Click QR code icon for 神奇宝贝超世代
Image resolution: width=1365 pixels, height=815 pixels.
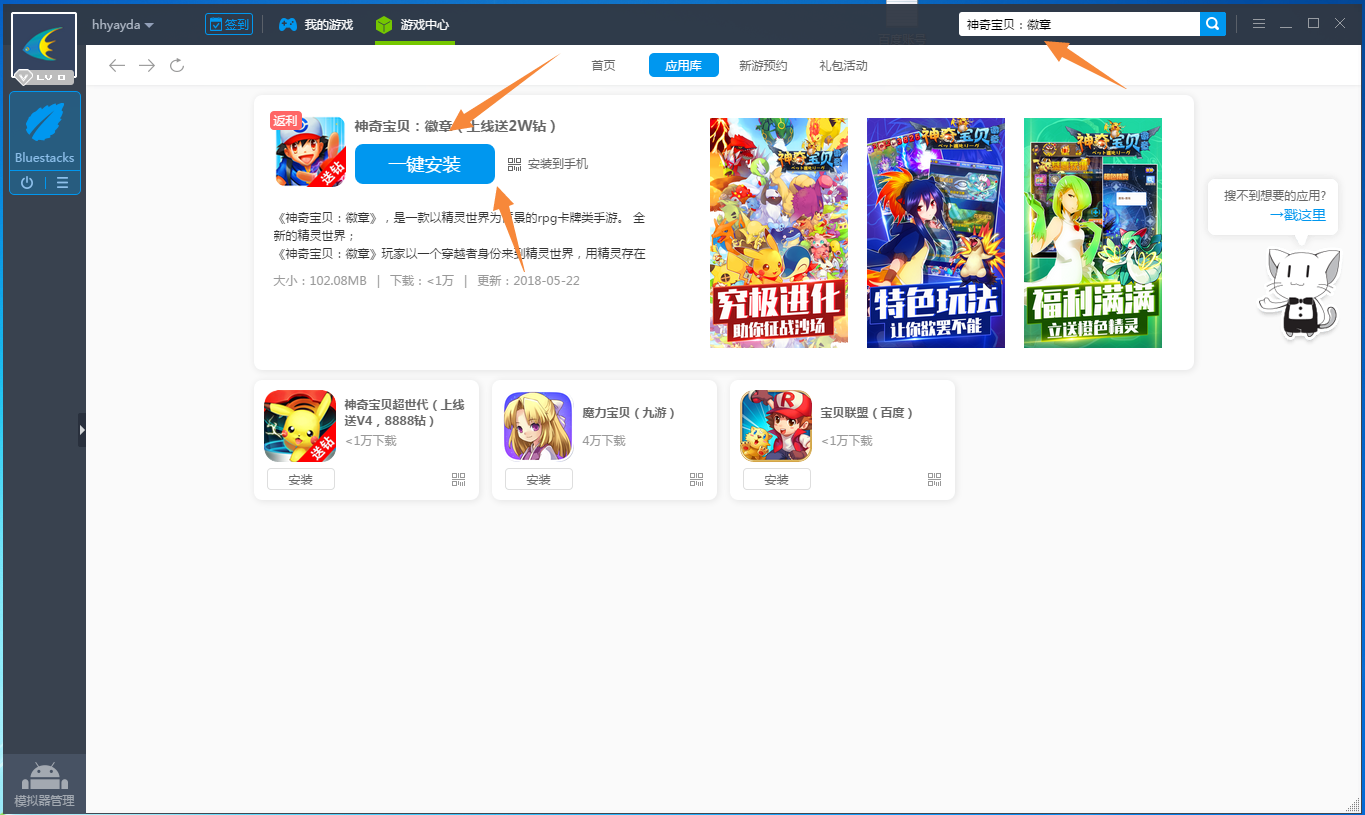[459, 480]
